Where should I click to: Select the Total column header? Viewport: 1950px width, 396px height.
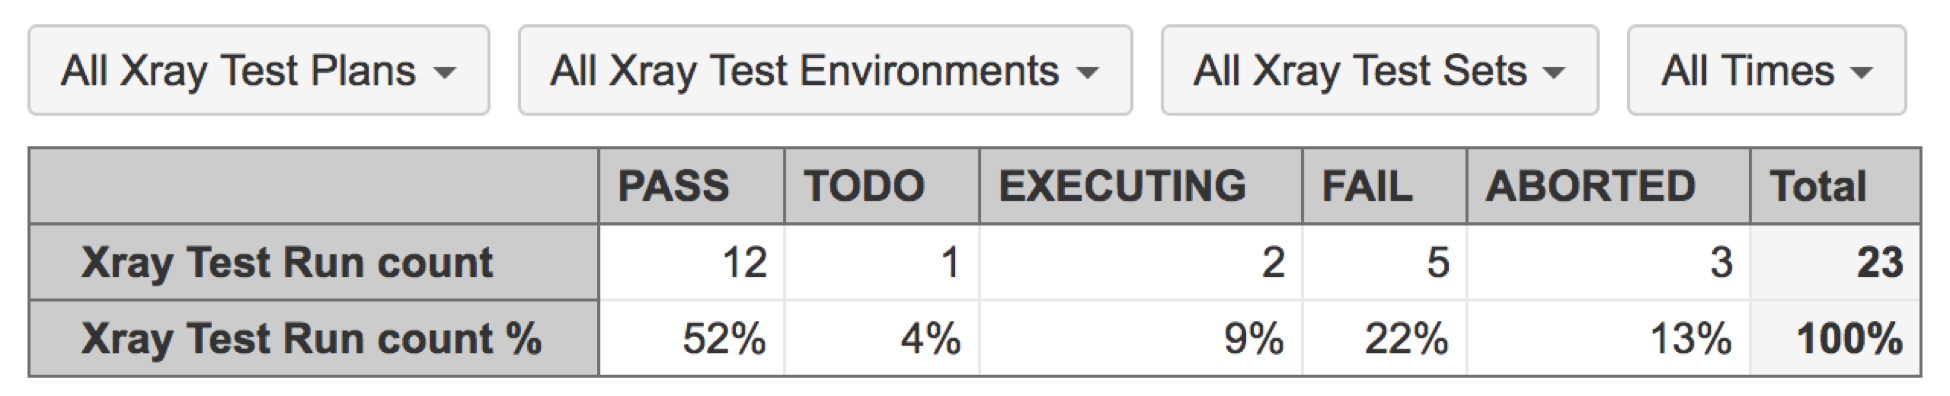[1836, 186]
